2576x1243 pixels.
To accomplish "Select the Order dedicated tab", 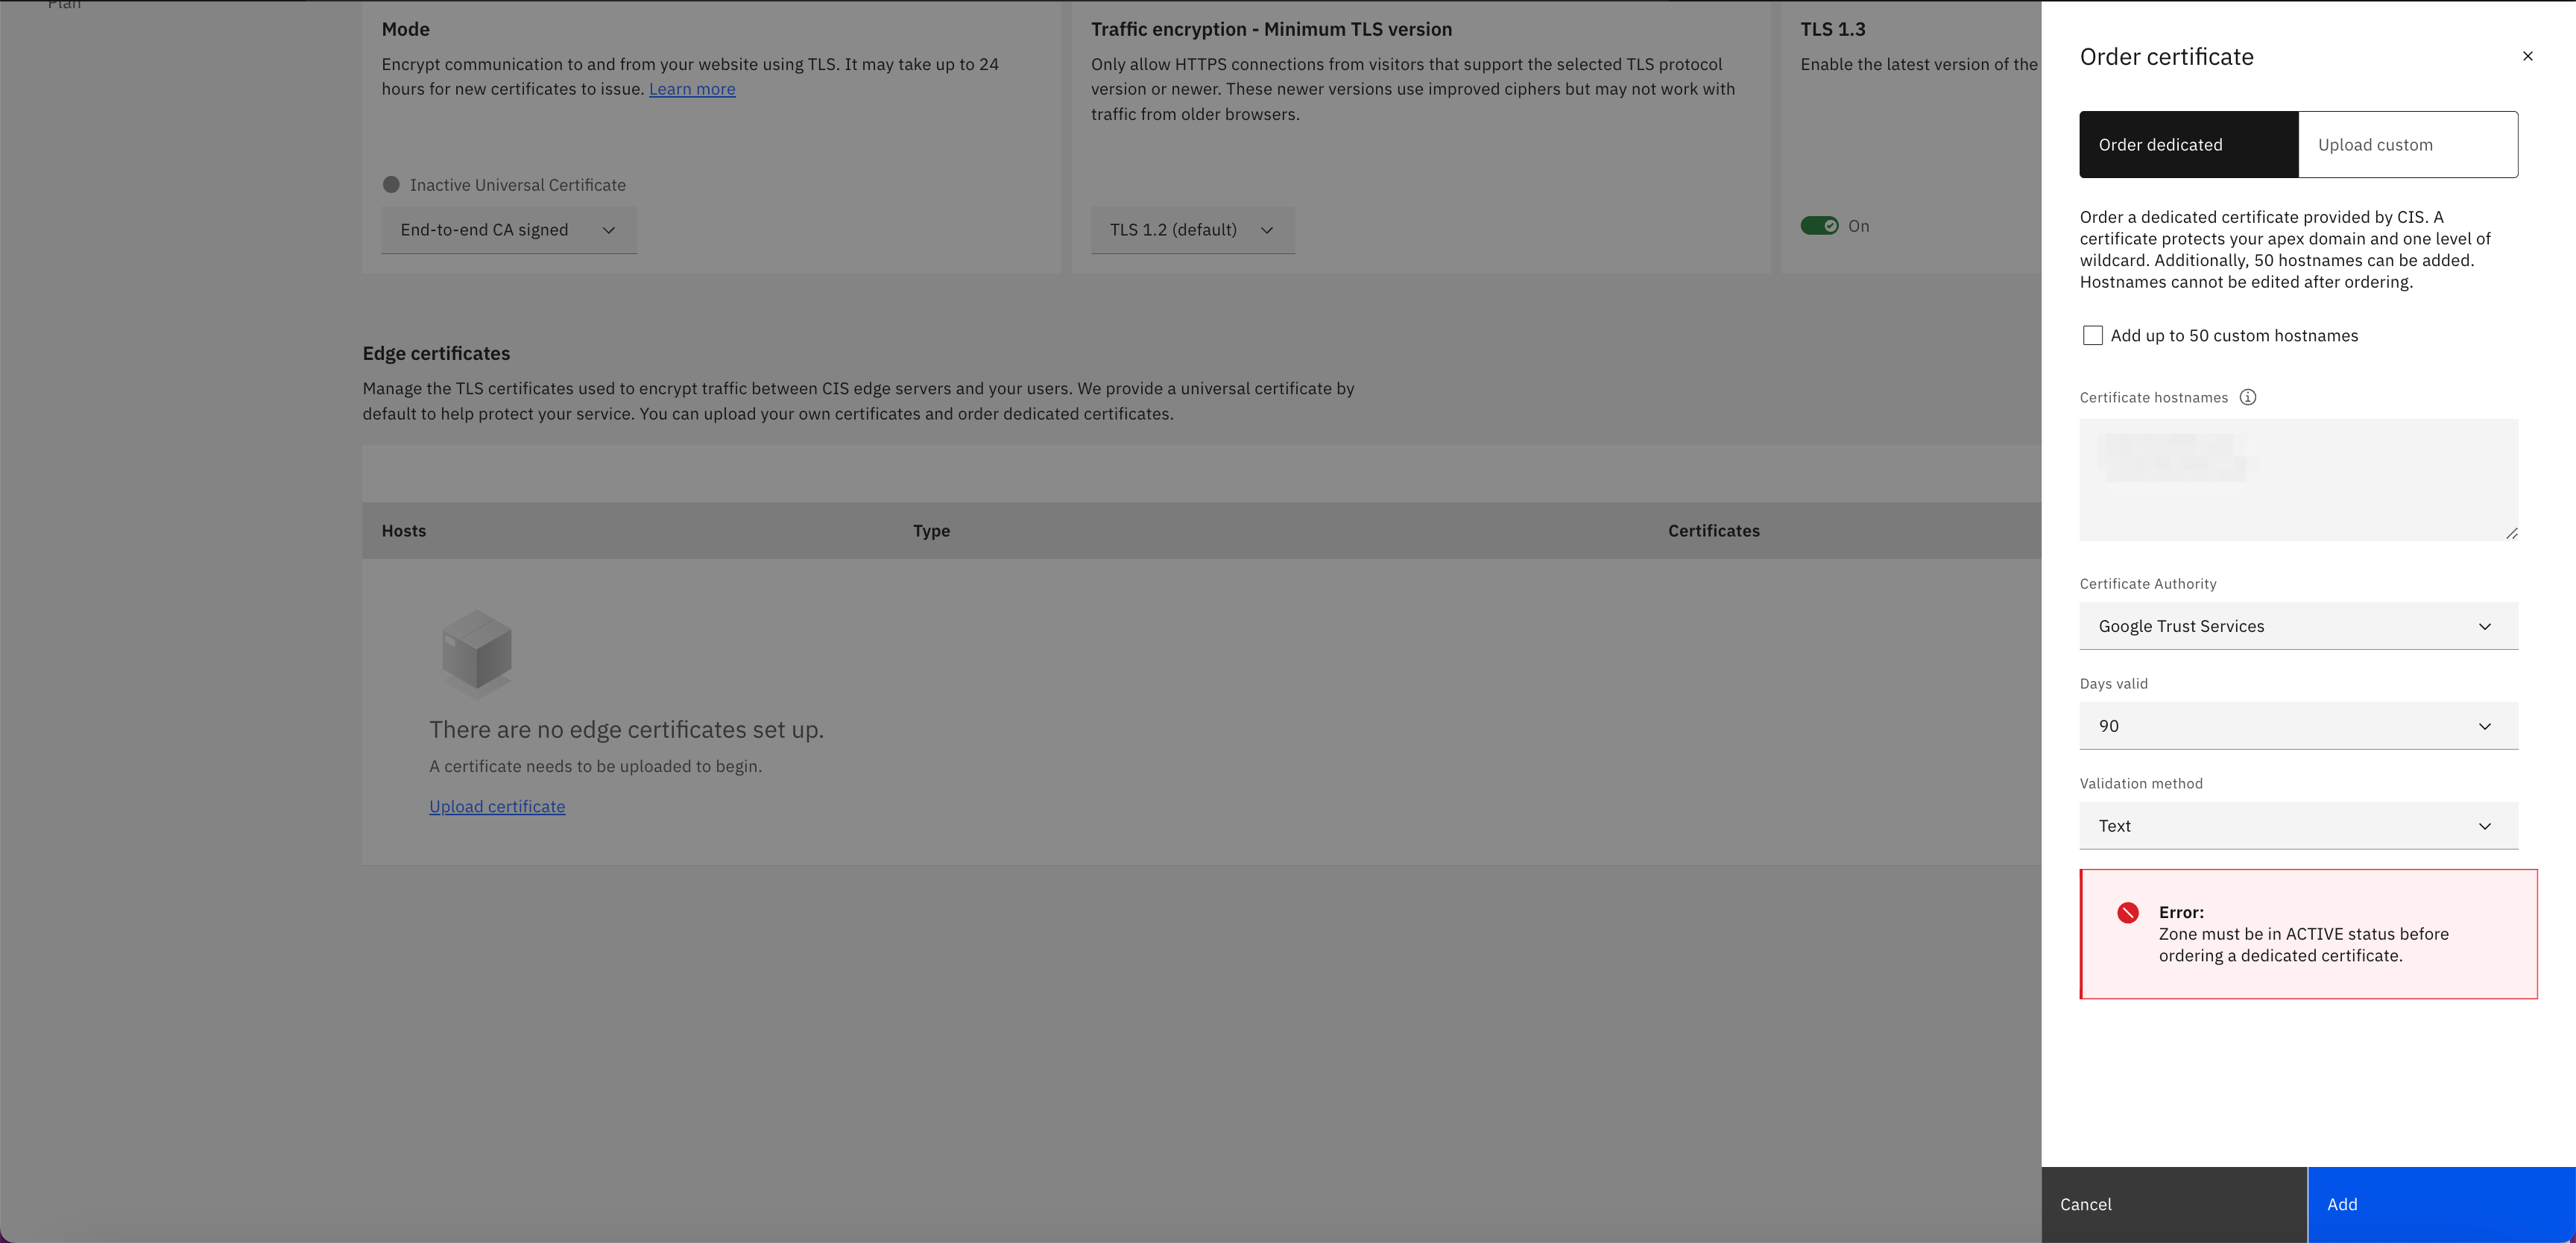I will [2188, 145].
